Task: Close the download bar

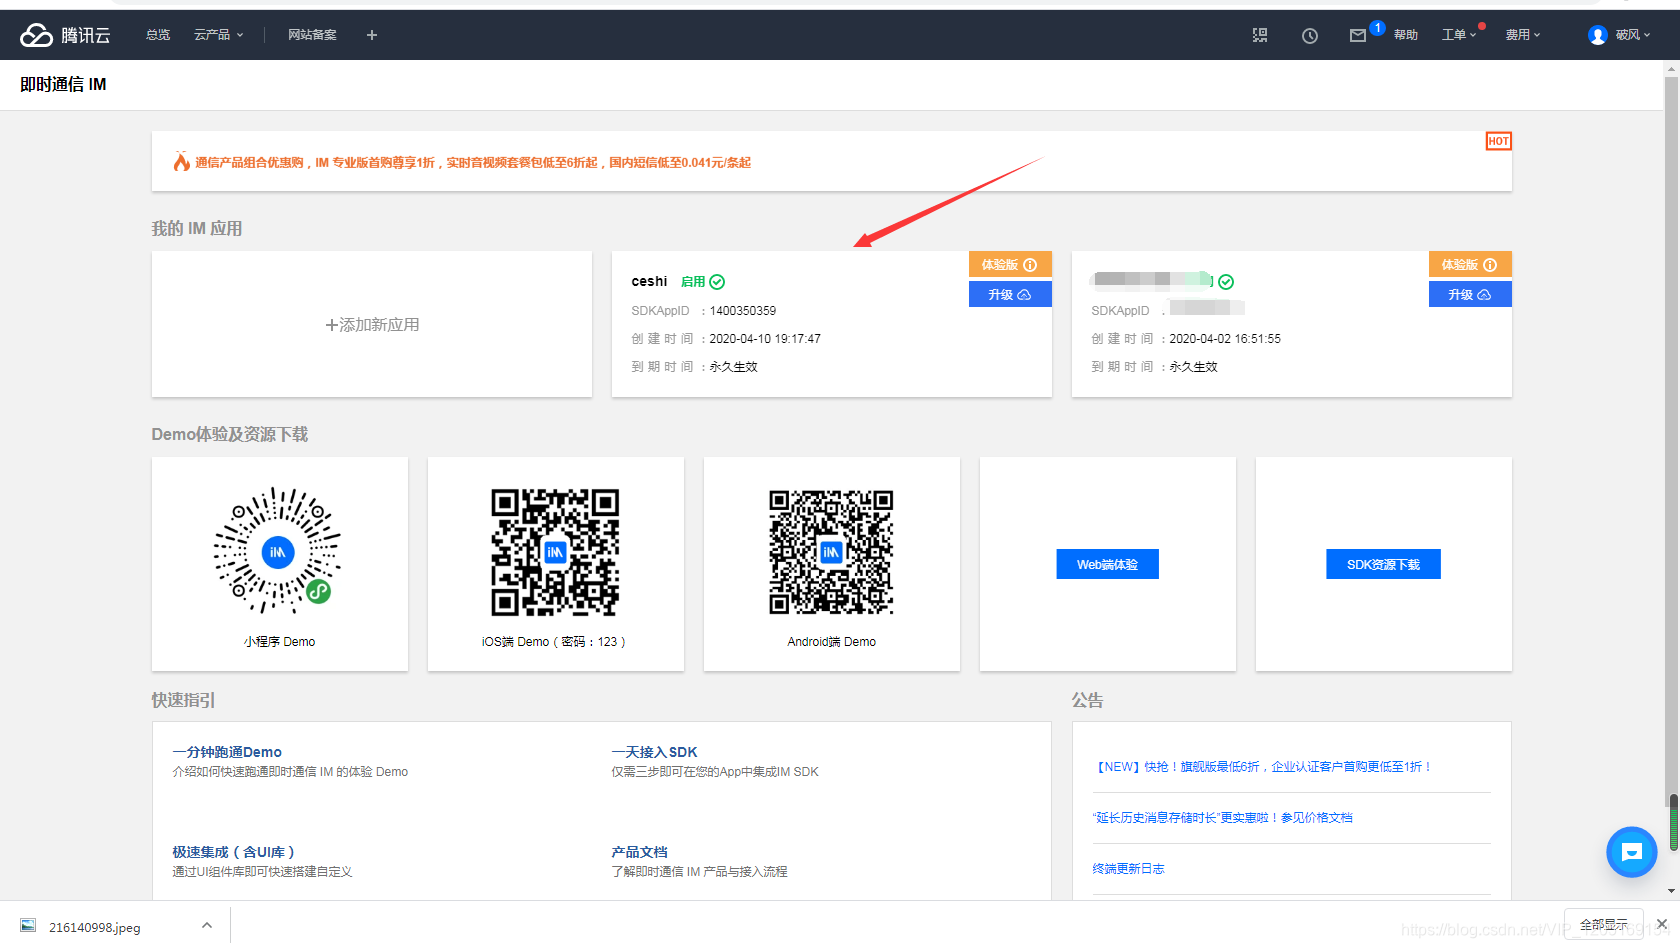Action: (x=1661, y=924)
